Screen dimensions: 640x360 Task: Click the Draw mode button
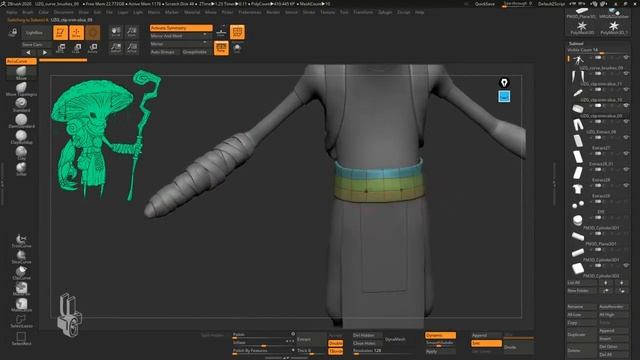[x=76, y=33]
